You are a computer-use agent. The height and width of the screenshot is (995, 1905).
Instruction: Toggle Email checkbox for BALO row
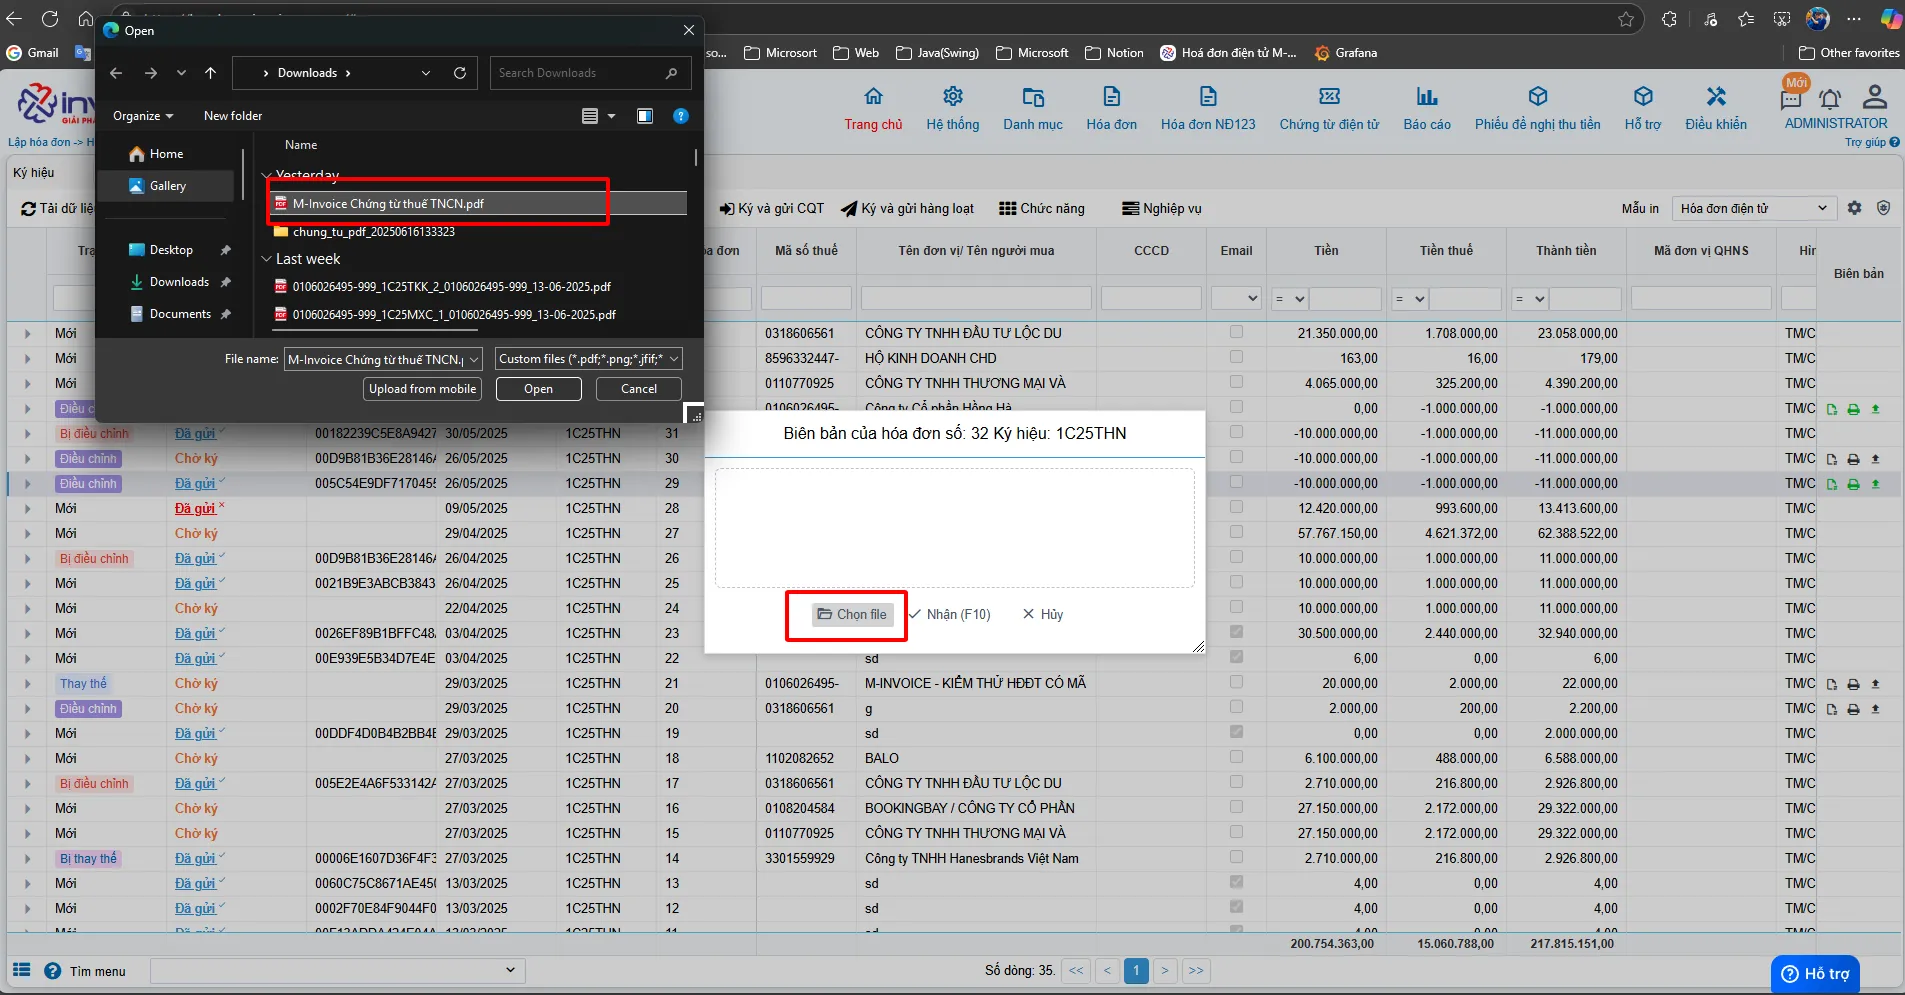pyautogui.click(x=1236, y=757)
